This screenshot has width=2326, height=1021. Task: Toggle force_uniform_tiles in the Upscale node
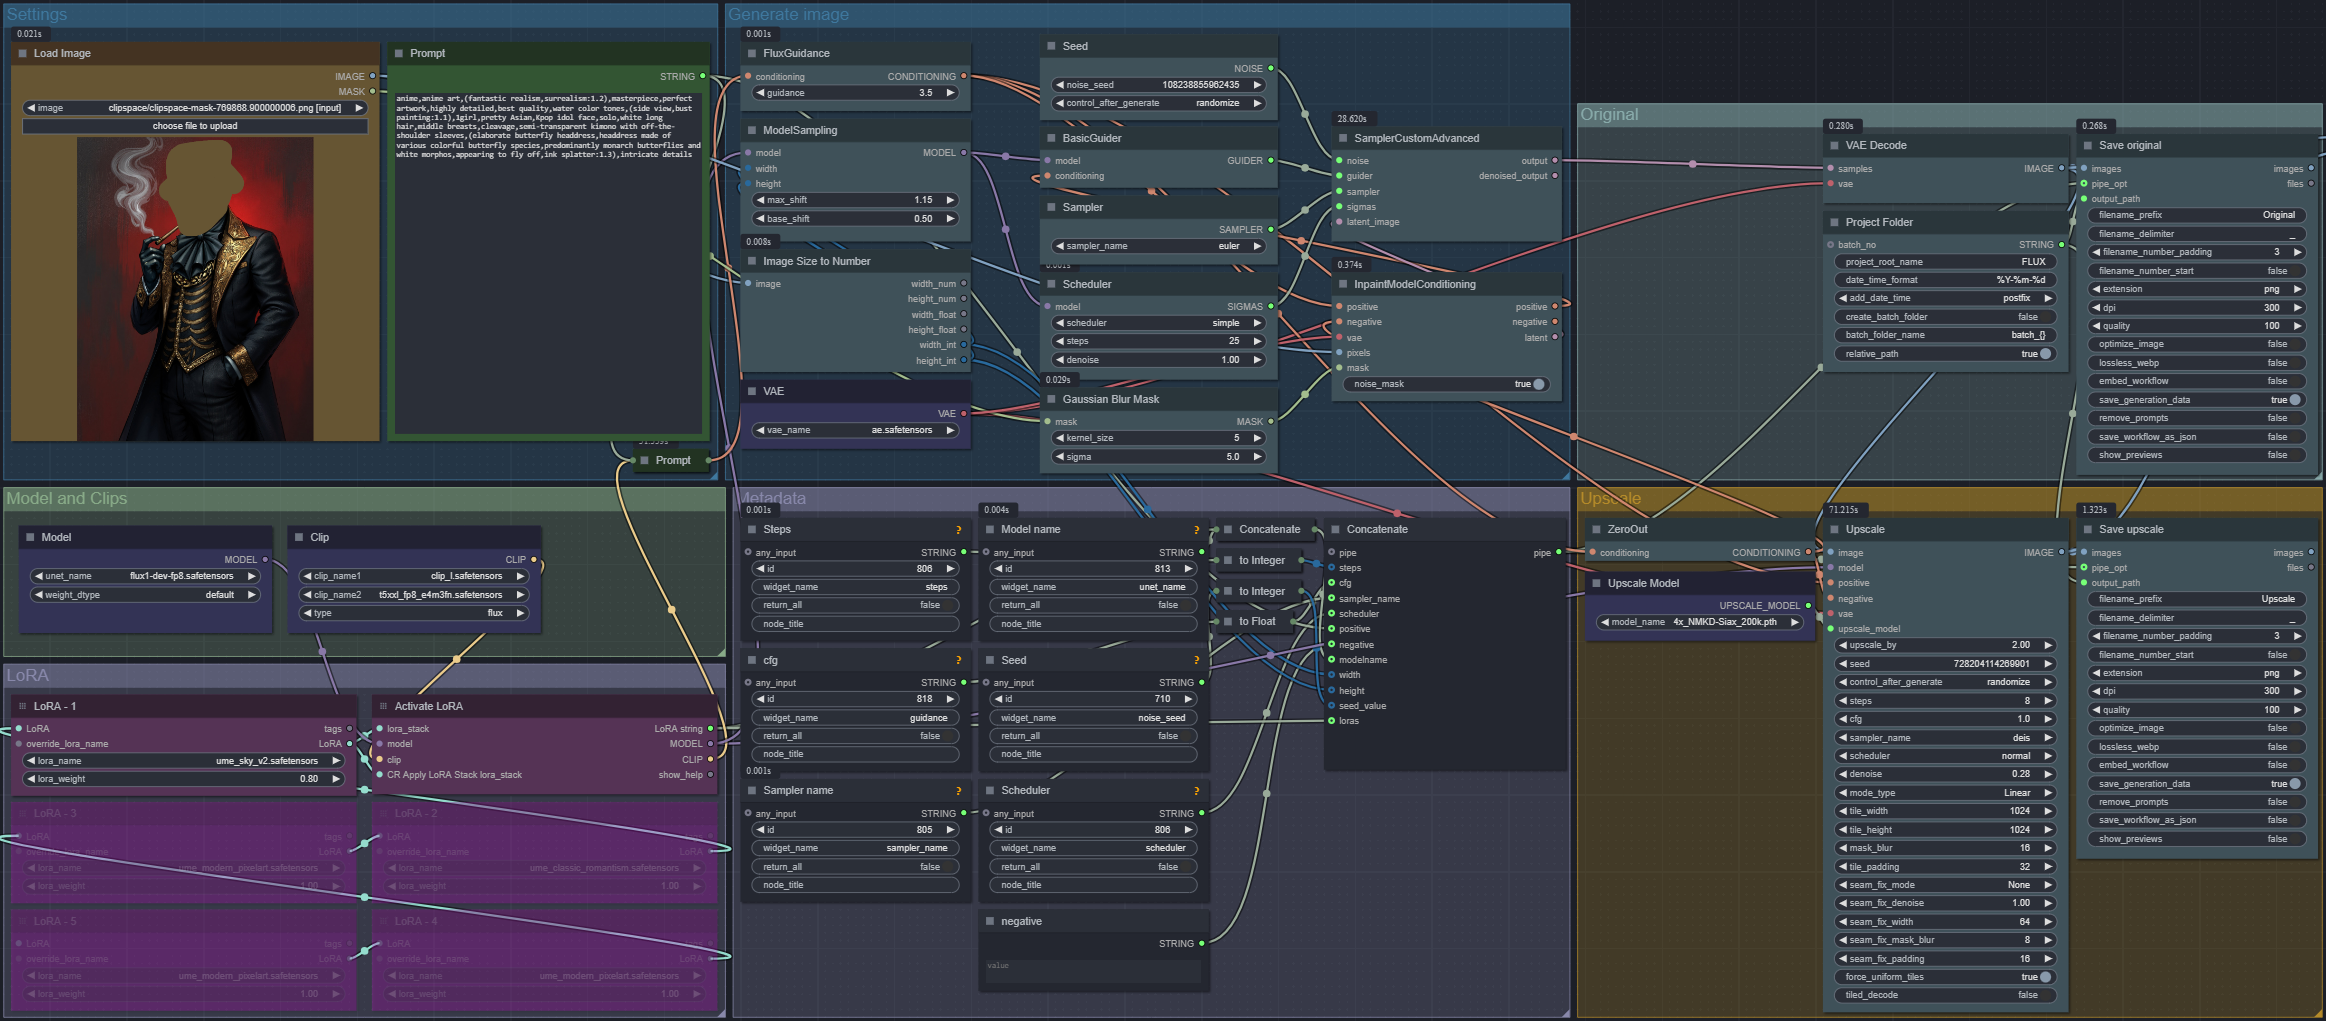(x=2045, y=977)
